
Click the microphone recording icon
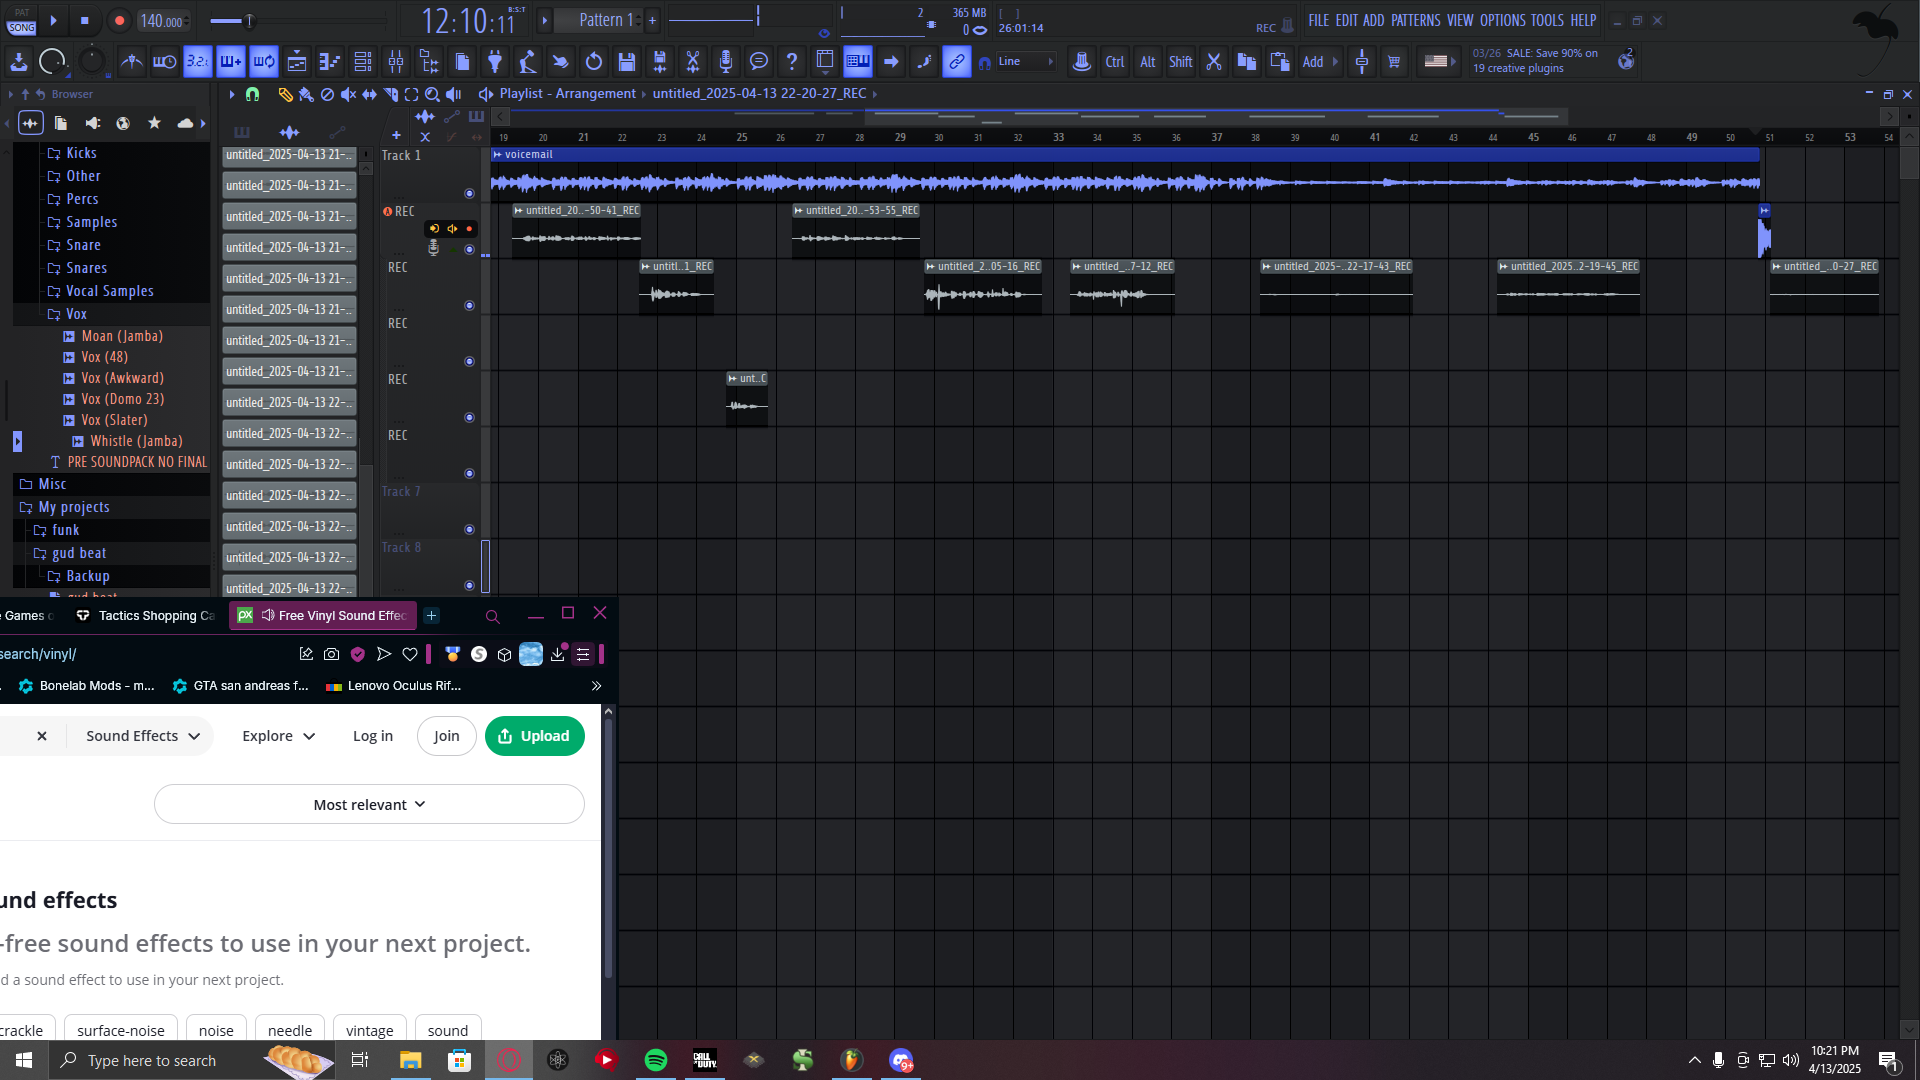(x=726, y=62)
